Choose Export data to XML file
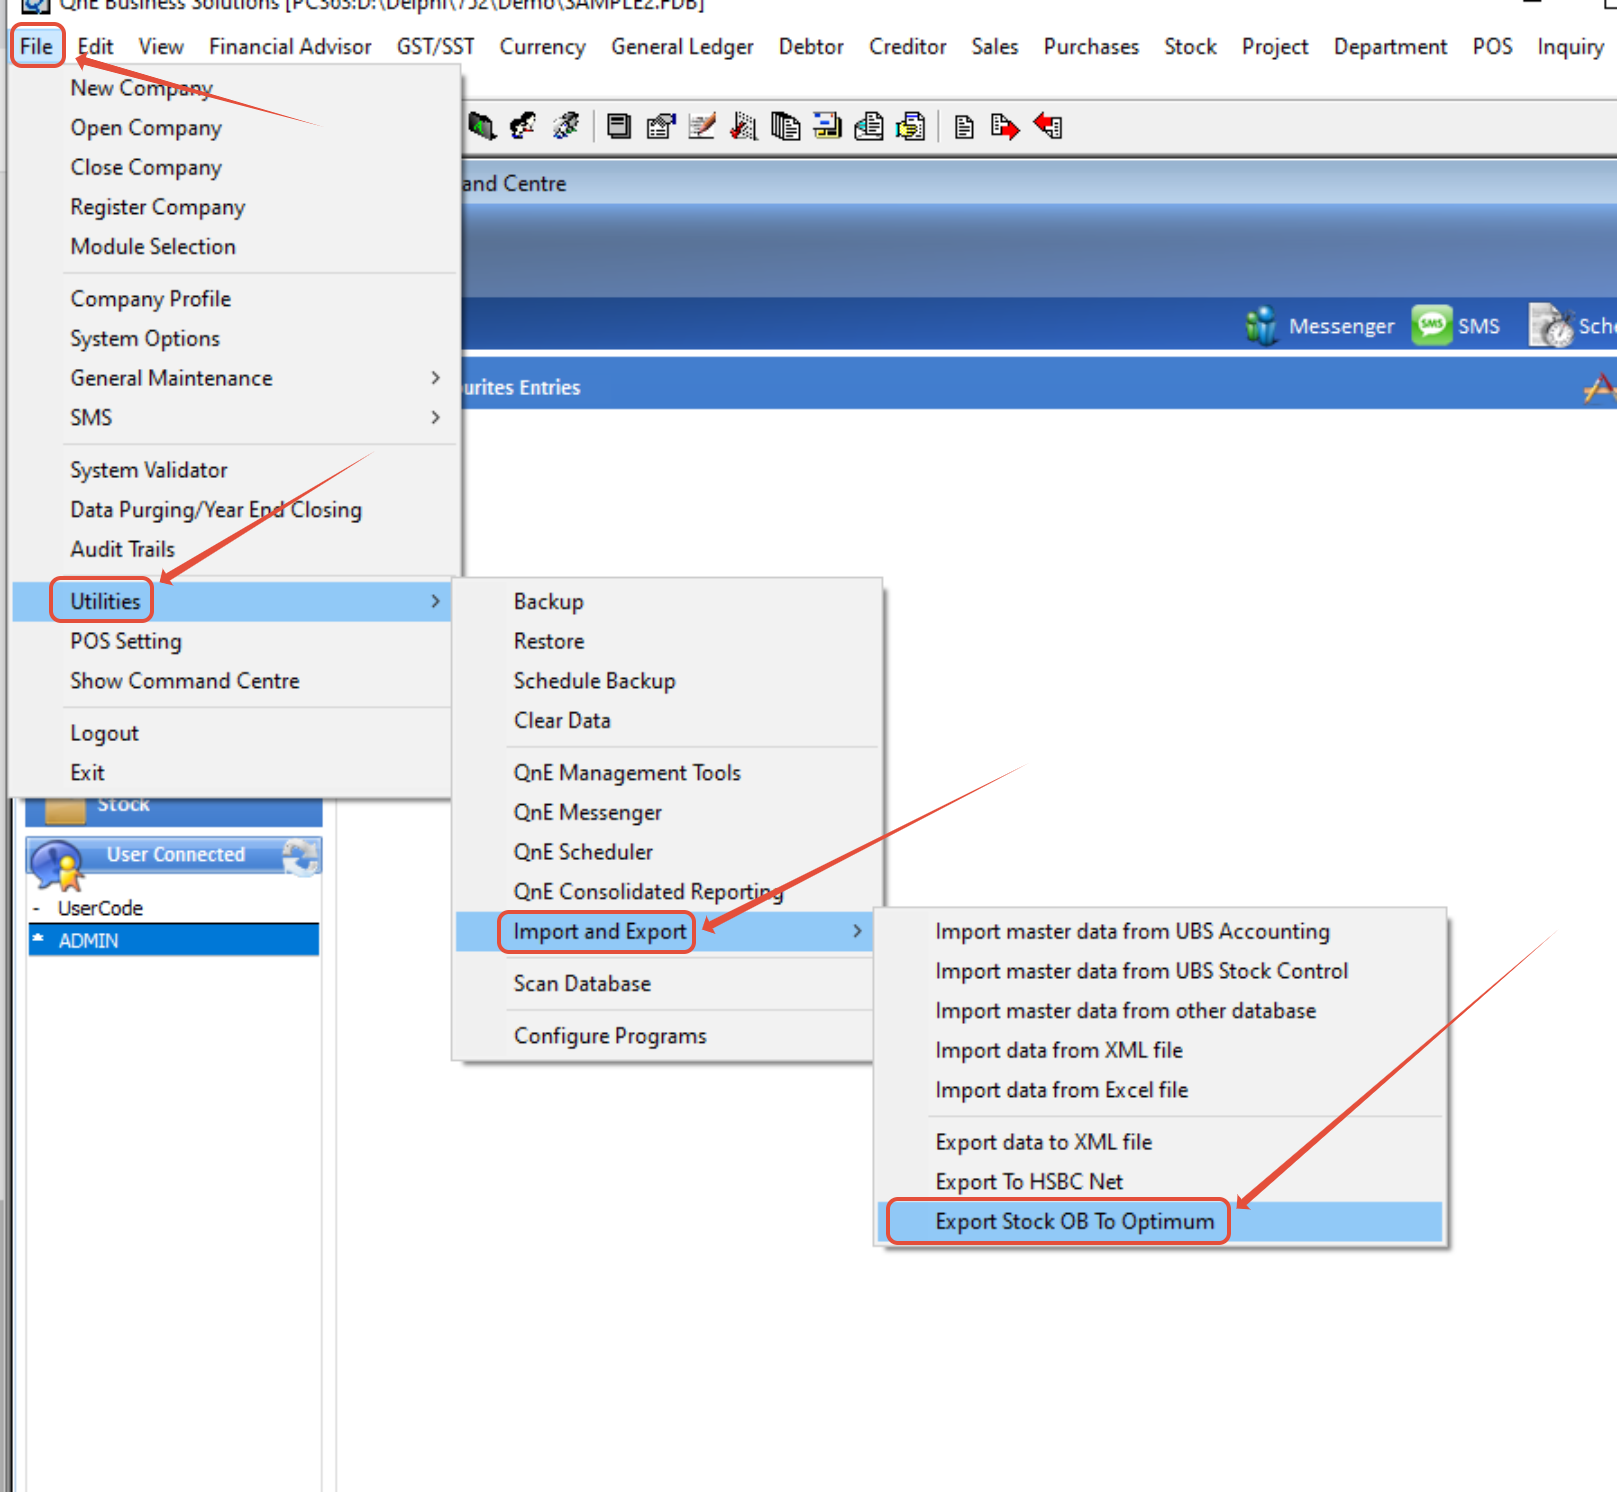The width and height of the screenshot is (1617, 1492). 1043,1142
